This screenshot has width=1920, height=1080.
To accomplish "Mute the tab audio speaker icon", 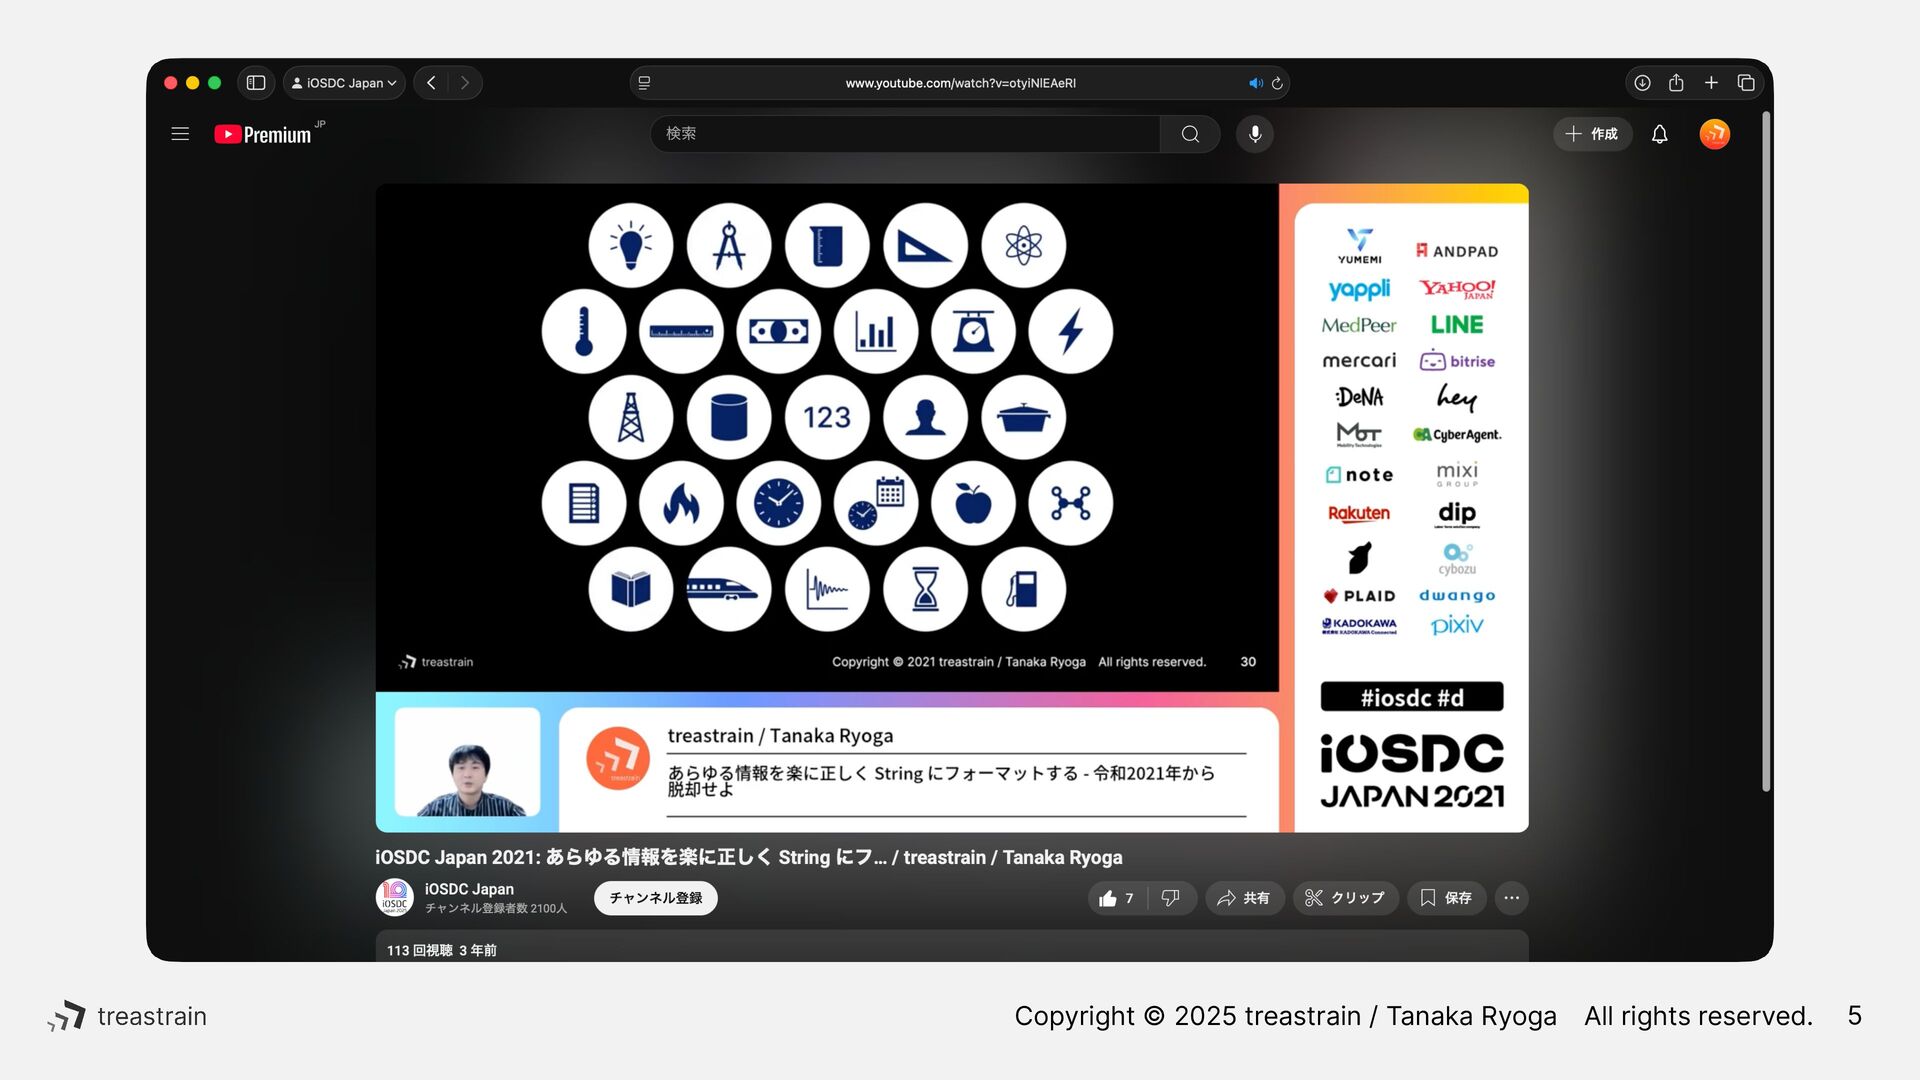I will [x=1255, y=83].
